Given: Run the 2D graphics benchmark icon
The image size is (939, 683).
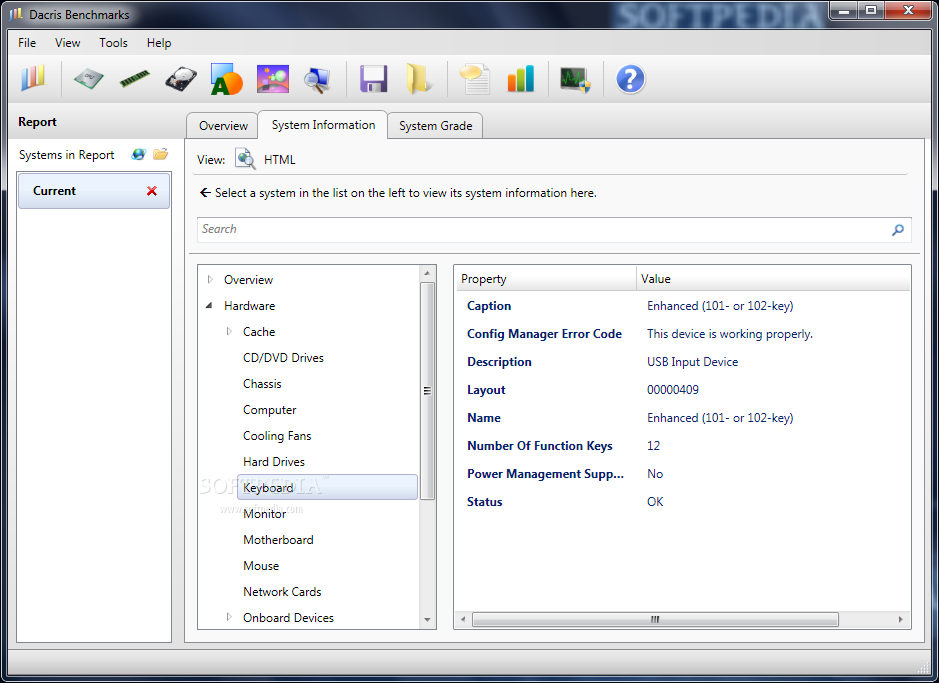Looking at the screenshot, I should click(x=226, y=79).
